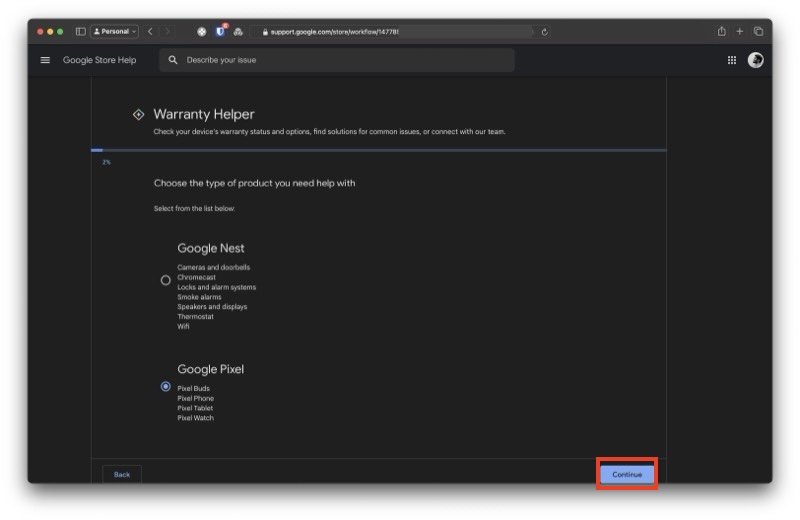Screen dimensions: 800x520
Task: Click the "Pixel Buds" text
Action: (193, 388)
